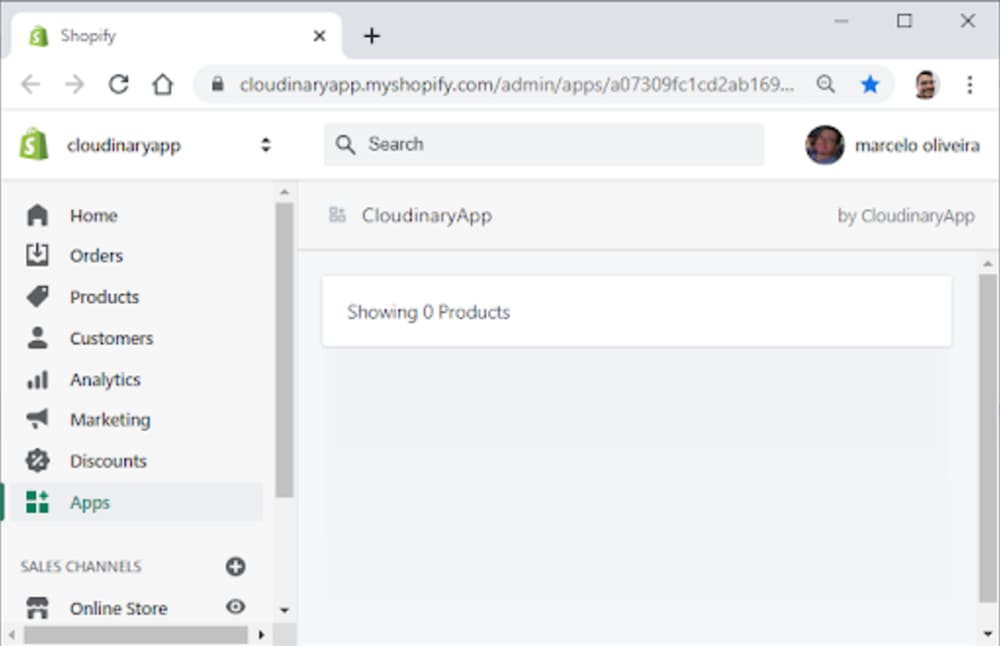Viewport: 1000px width, 646px height.
Task: Open a new browser tab
Action: (x=372, y=36)
